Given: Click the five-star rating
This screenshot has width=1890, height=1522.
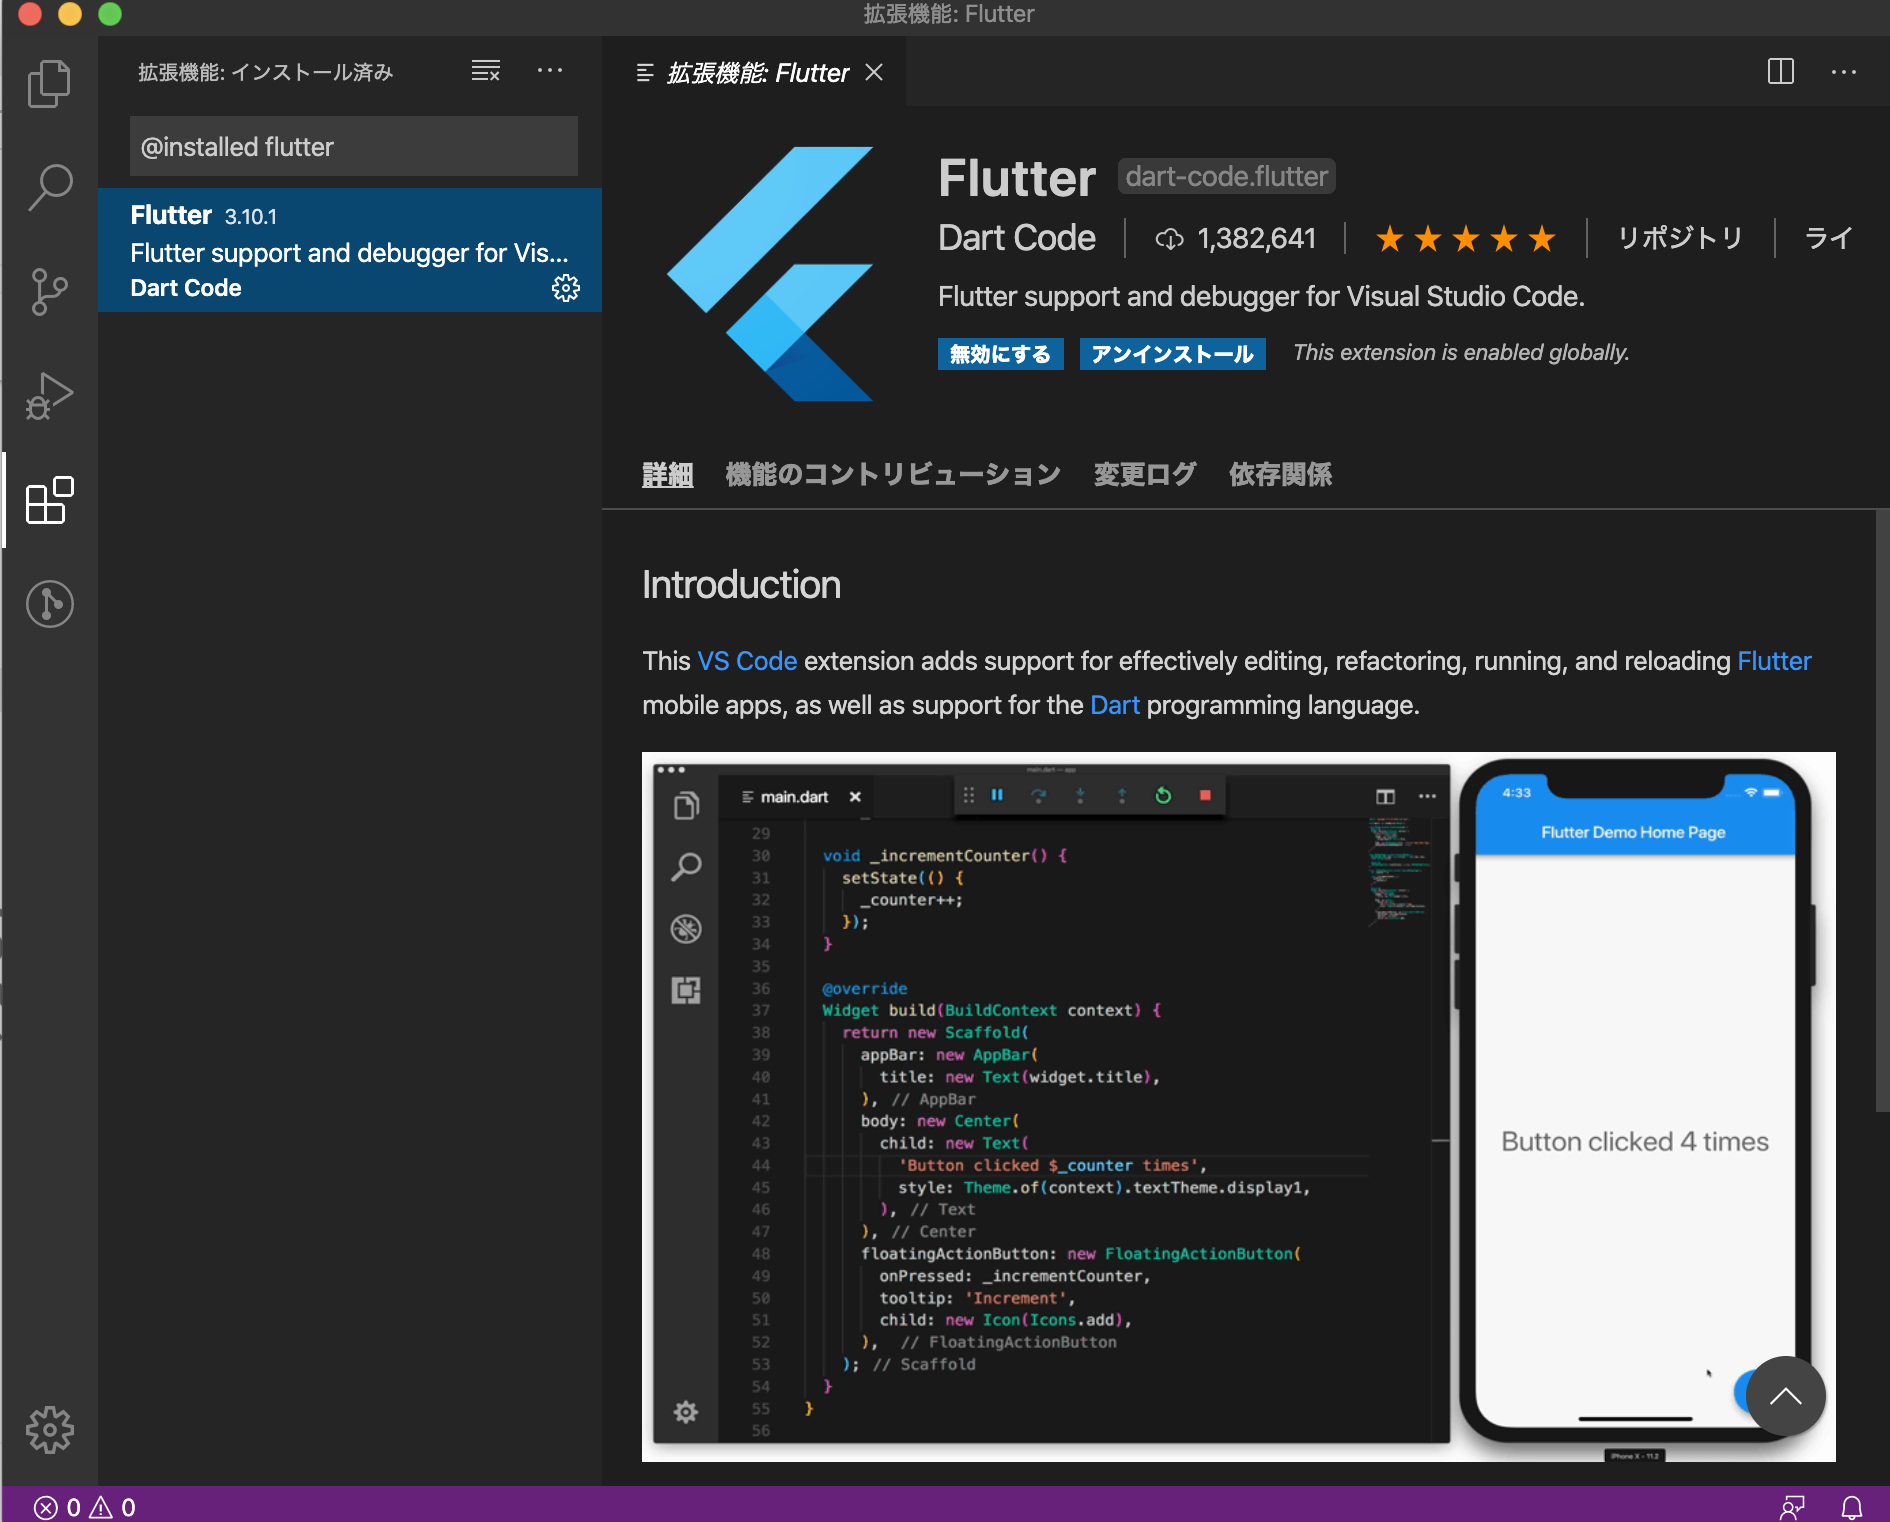Looking at the screenshot, I should (x=1466, y=239).
